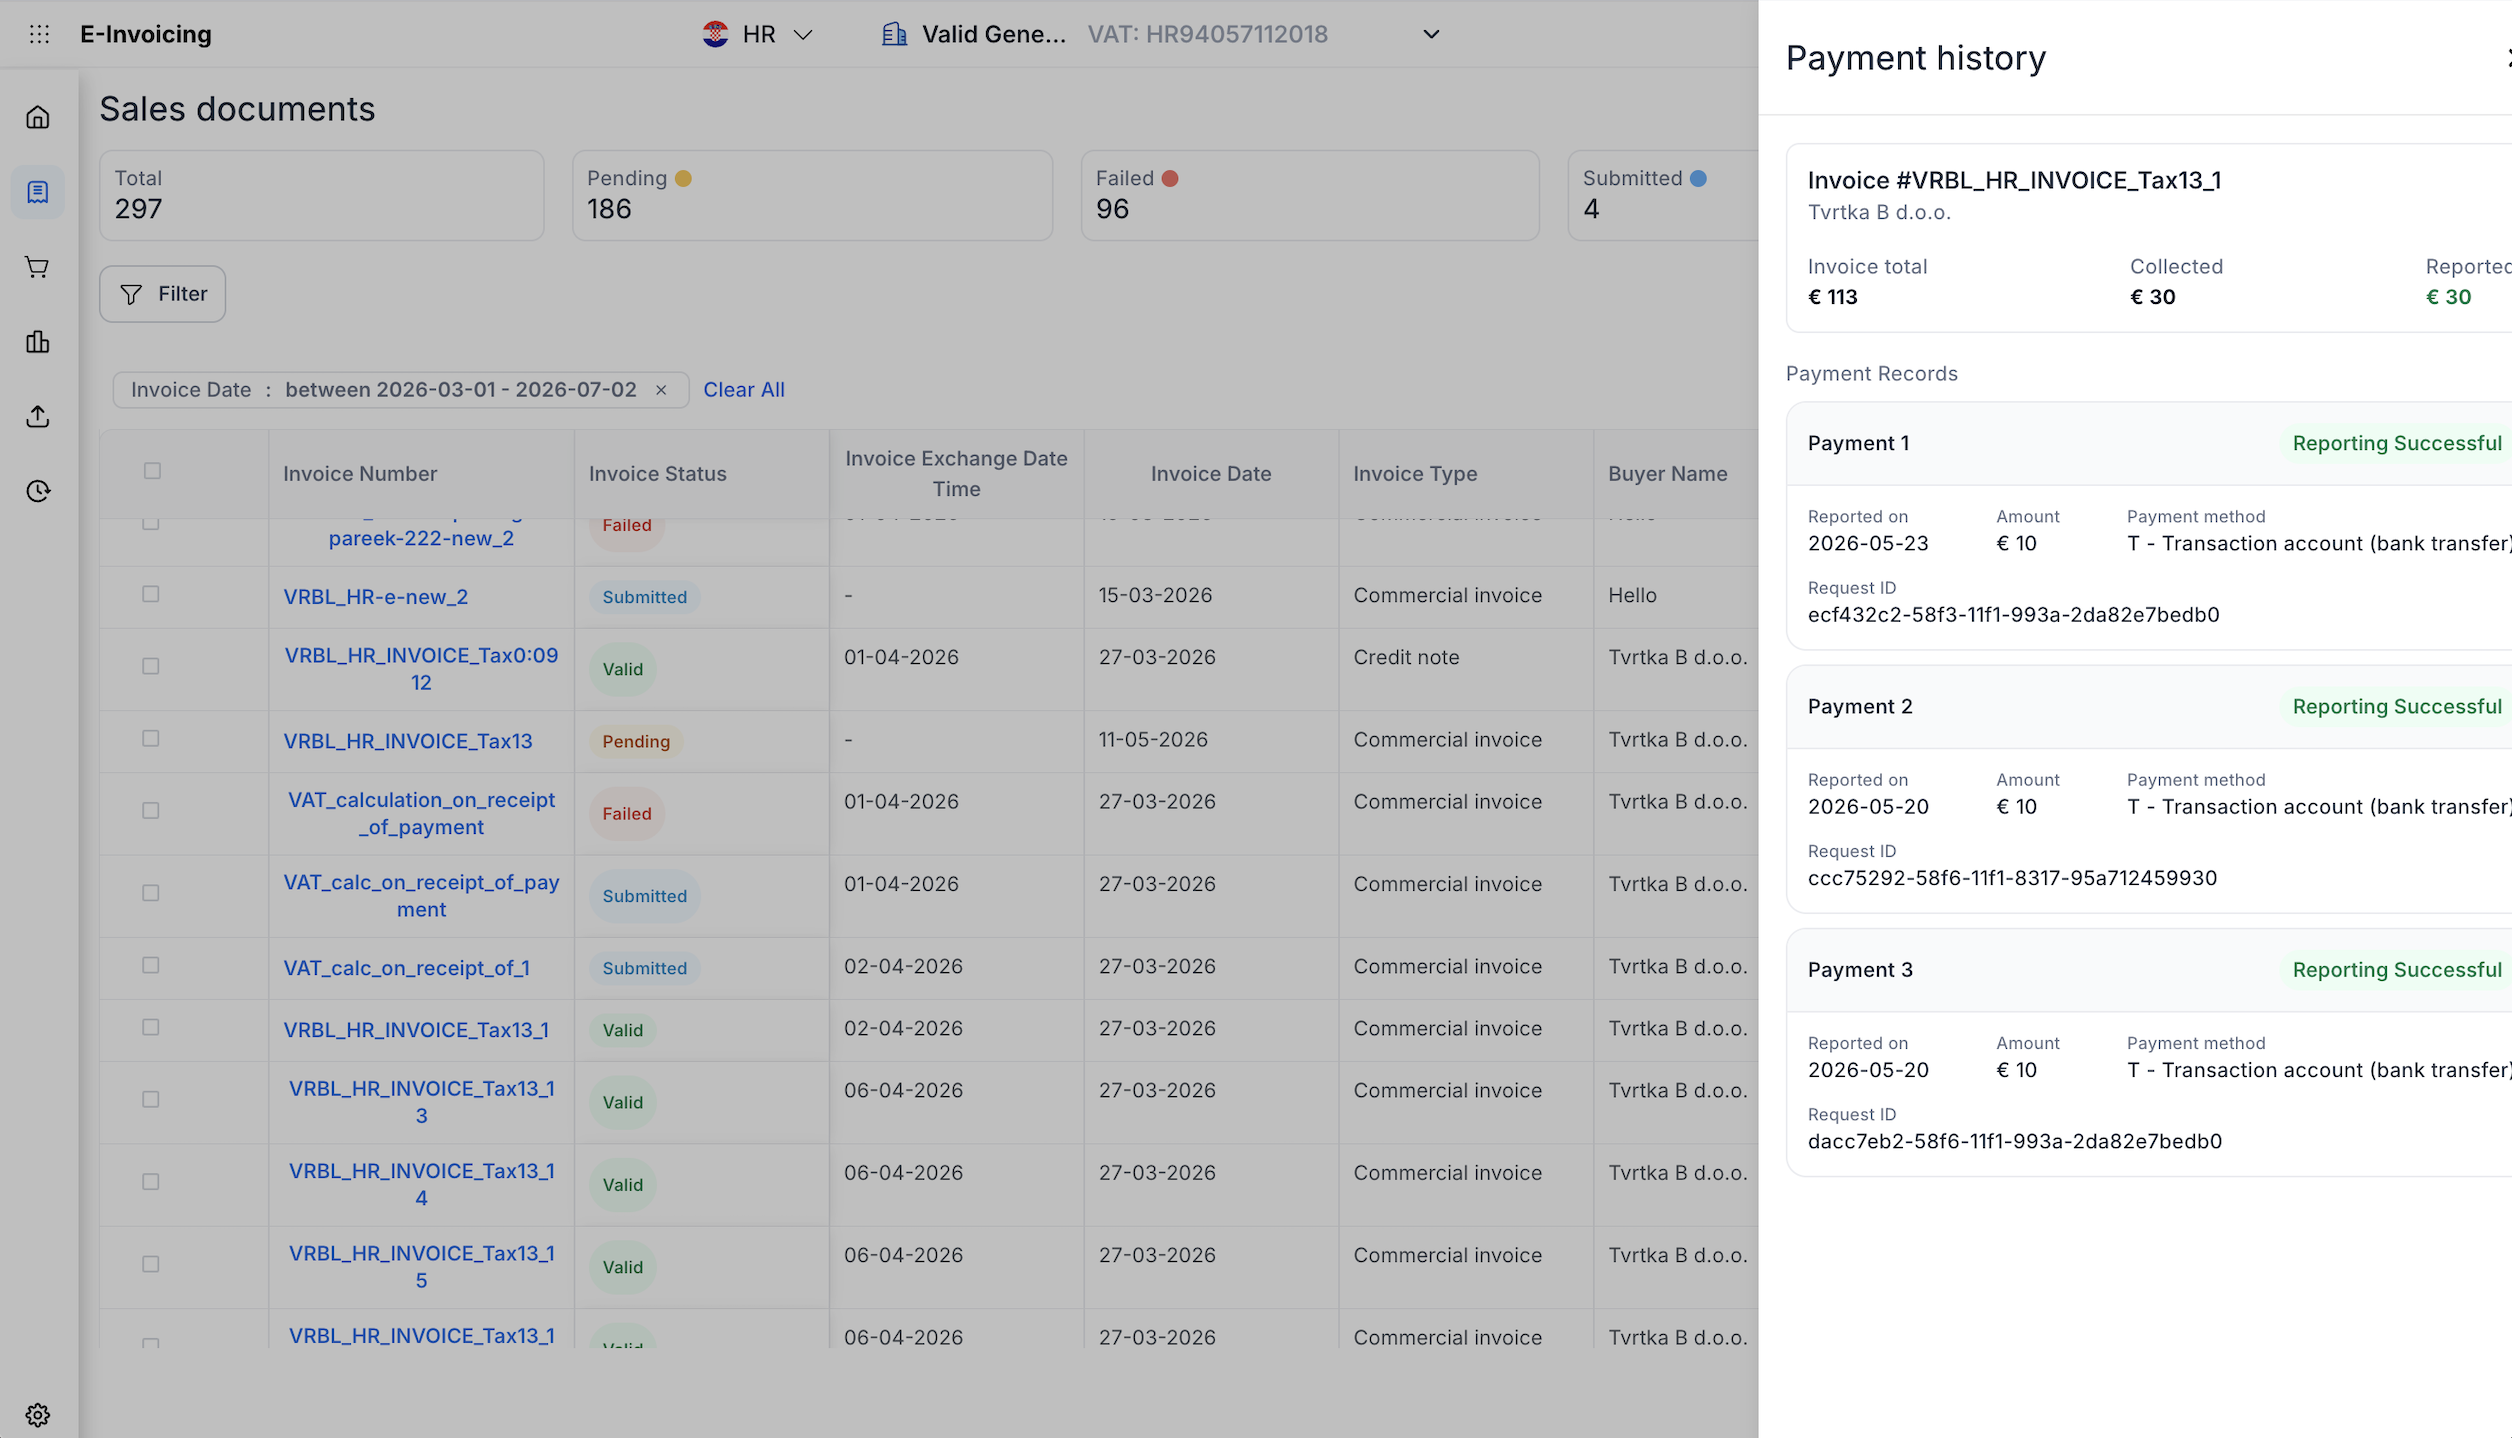This screenshot has height=1438, width=2512.
Task: Open reports bar-chart icon in sidebar
Action: (x=38, y=342)
